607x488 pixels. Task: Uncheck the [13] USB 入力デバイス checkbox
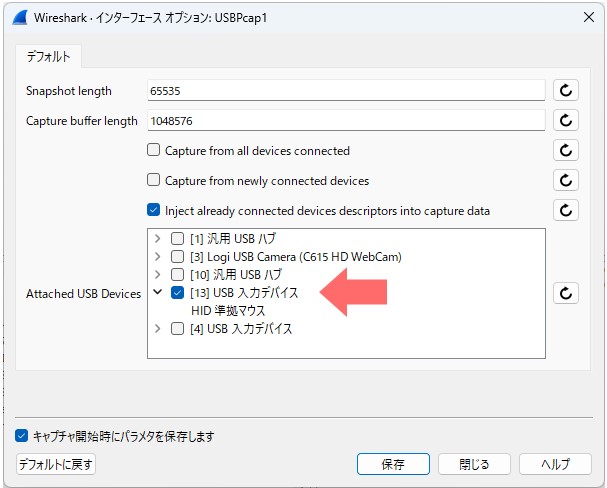[x=177, y=293]
